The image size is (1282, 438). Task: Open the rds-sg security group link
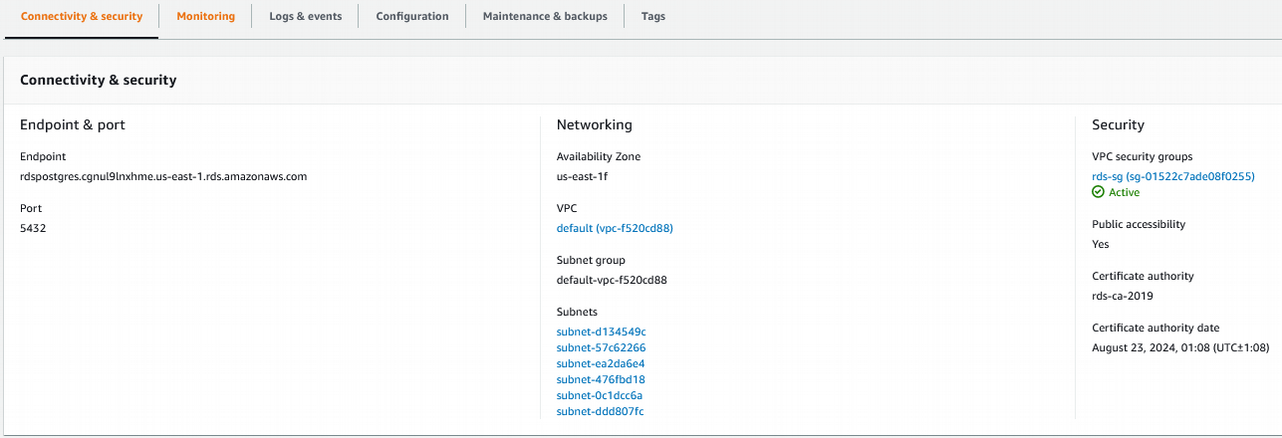pos(1173,176)
